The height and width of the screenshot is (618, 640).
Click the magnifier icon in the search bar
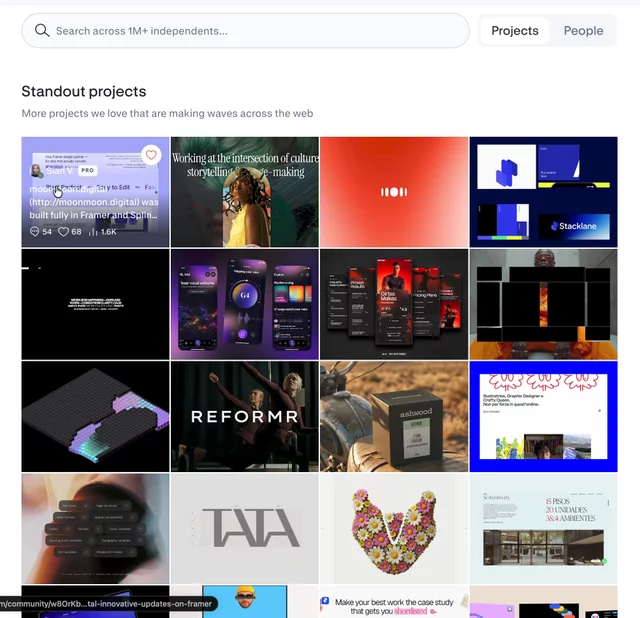(42, 31)
